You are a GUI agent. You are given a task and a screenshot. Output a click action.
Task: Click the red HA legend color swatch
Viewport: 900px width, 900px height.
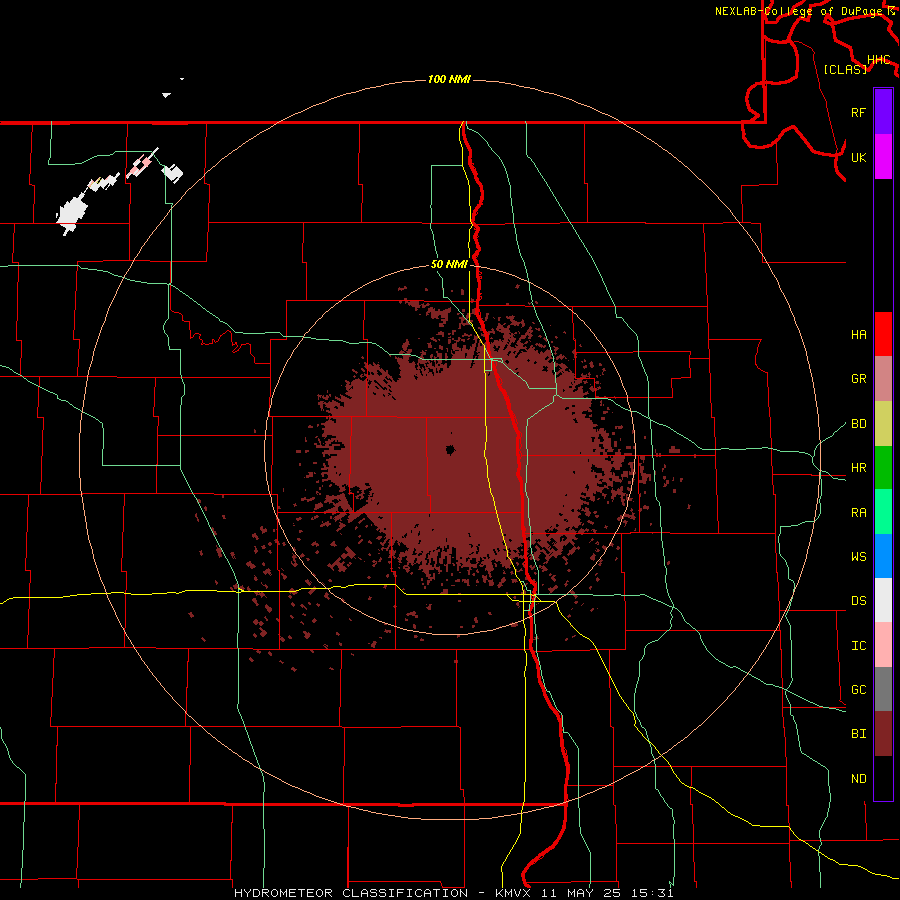click(883, 334)
